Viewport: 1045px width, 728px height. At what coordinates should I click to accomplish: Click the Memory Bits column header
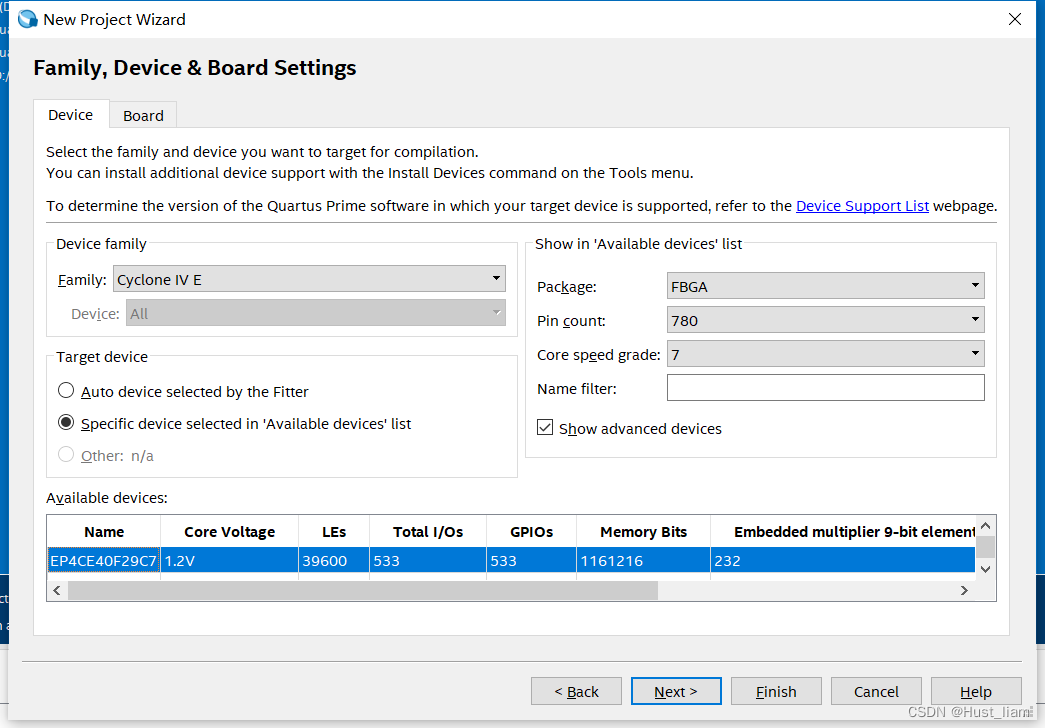[643, 532]
